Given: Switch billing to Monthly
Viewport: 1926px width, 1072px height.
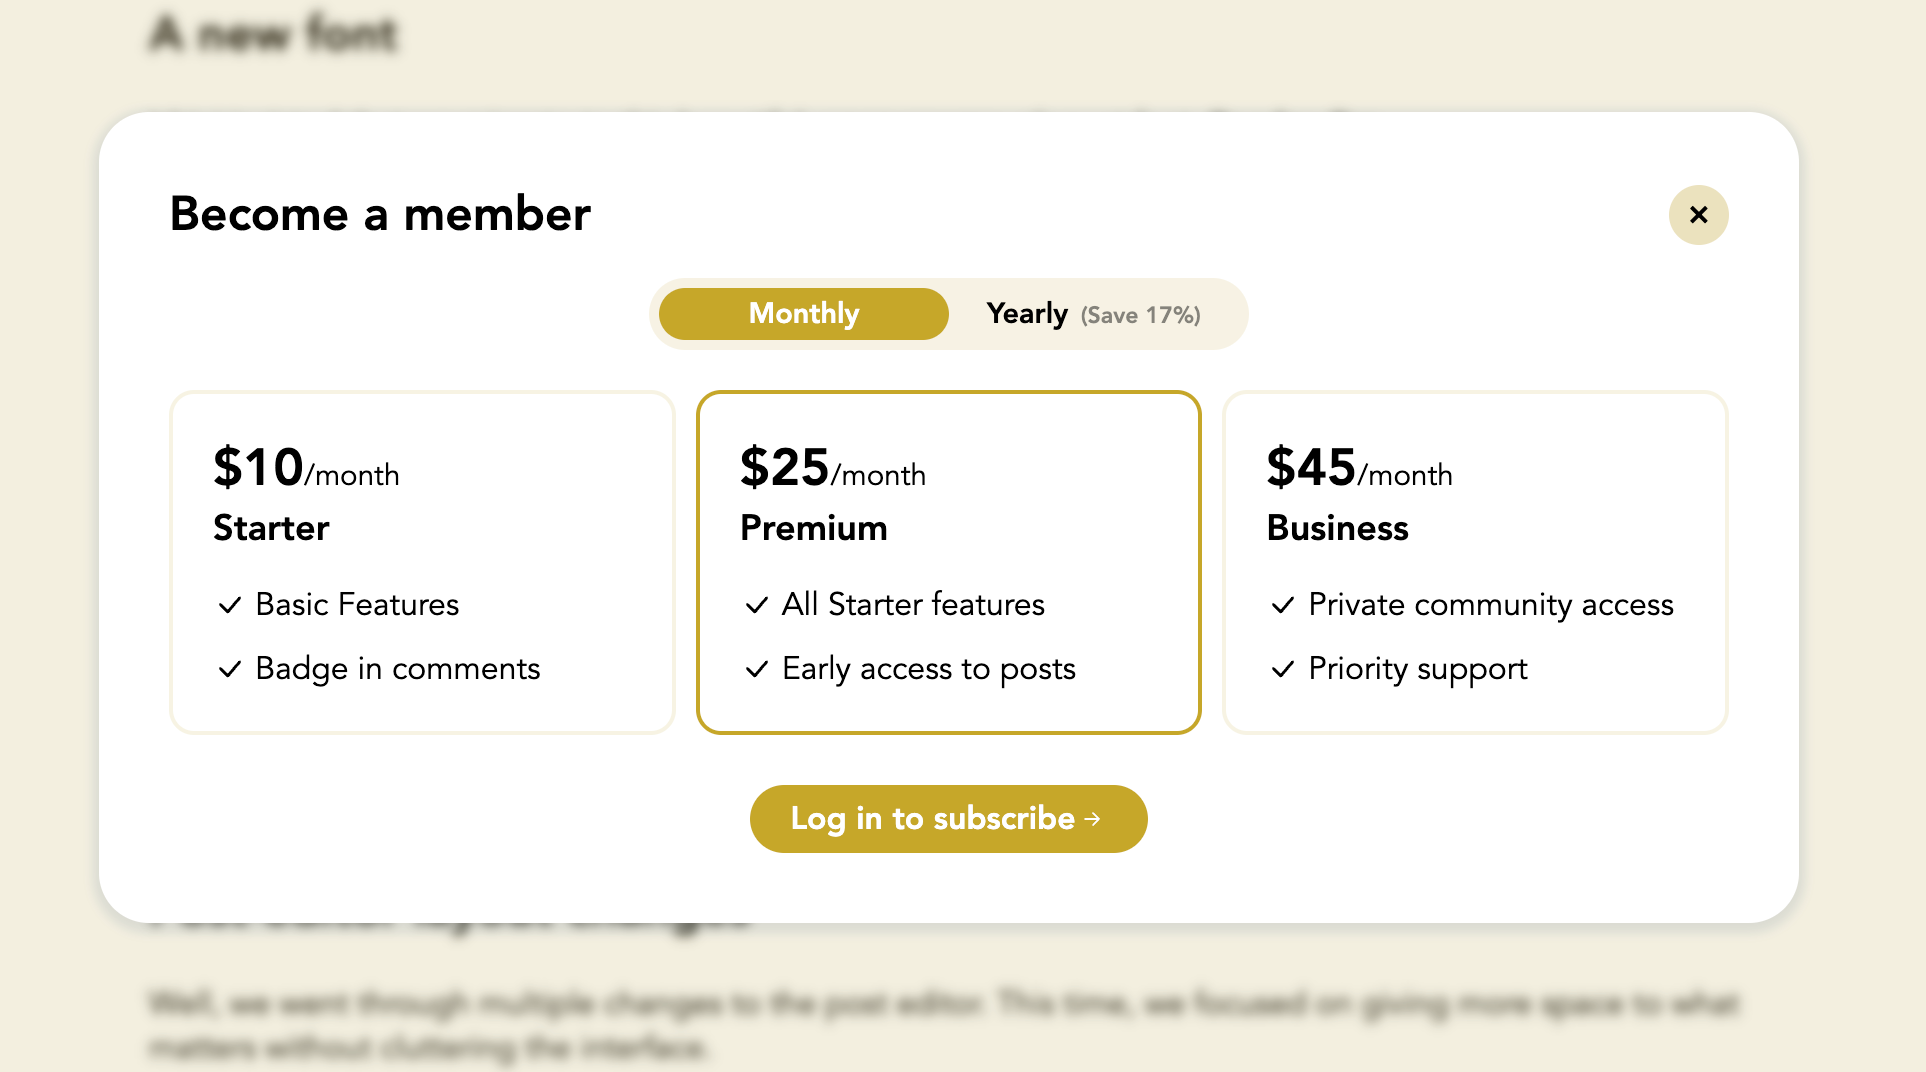Looking at the screenshot, I should click(x=802, y=313).
